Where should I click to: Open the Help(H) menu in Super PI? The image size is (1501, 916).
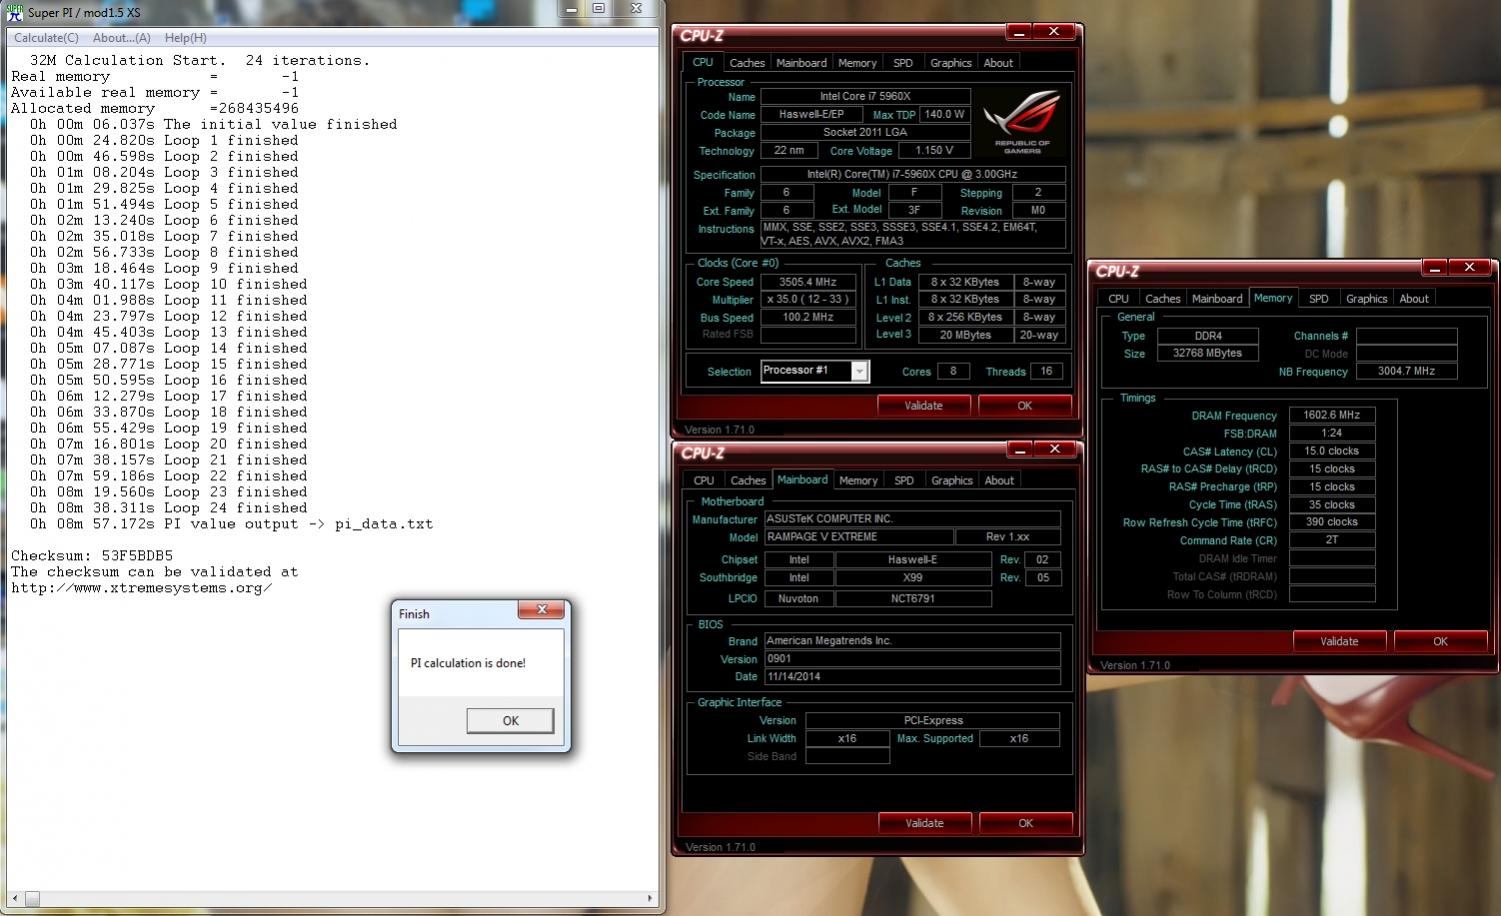pyautogui.click(x=185, y=38)
